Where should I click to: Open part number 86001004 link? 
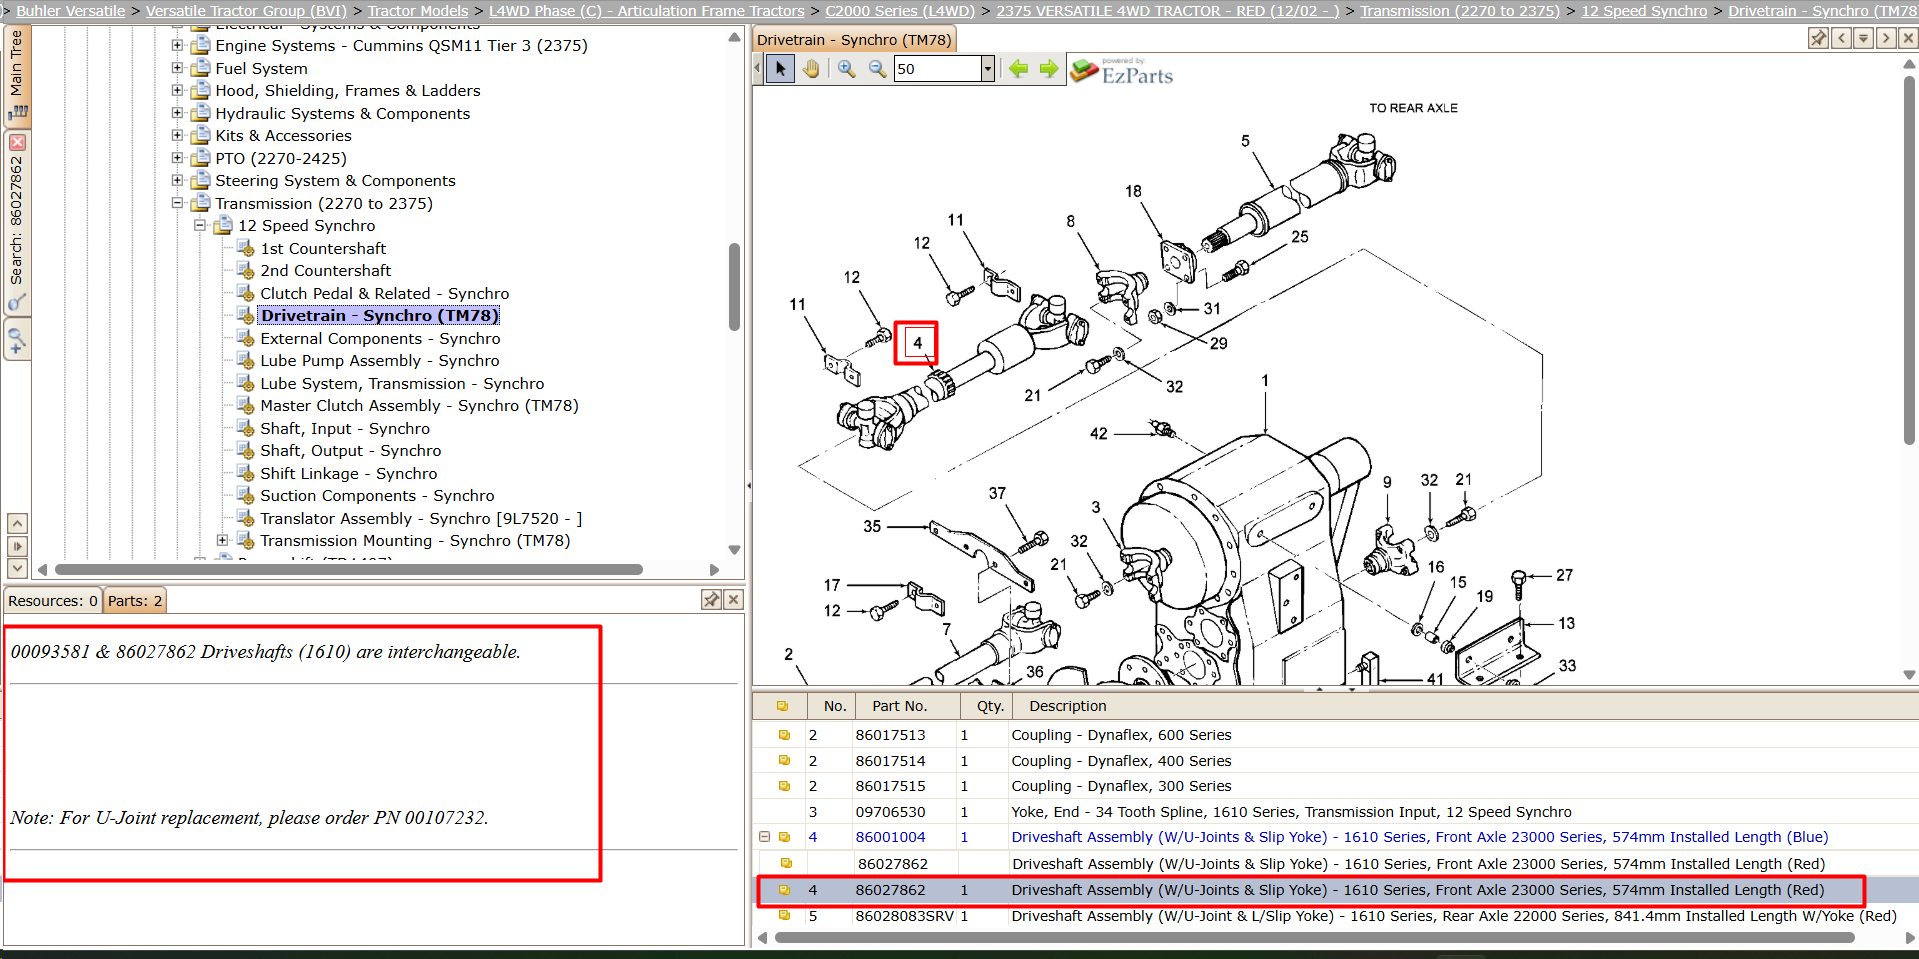point(890,837)
